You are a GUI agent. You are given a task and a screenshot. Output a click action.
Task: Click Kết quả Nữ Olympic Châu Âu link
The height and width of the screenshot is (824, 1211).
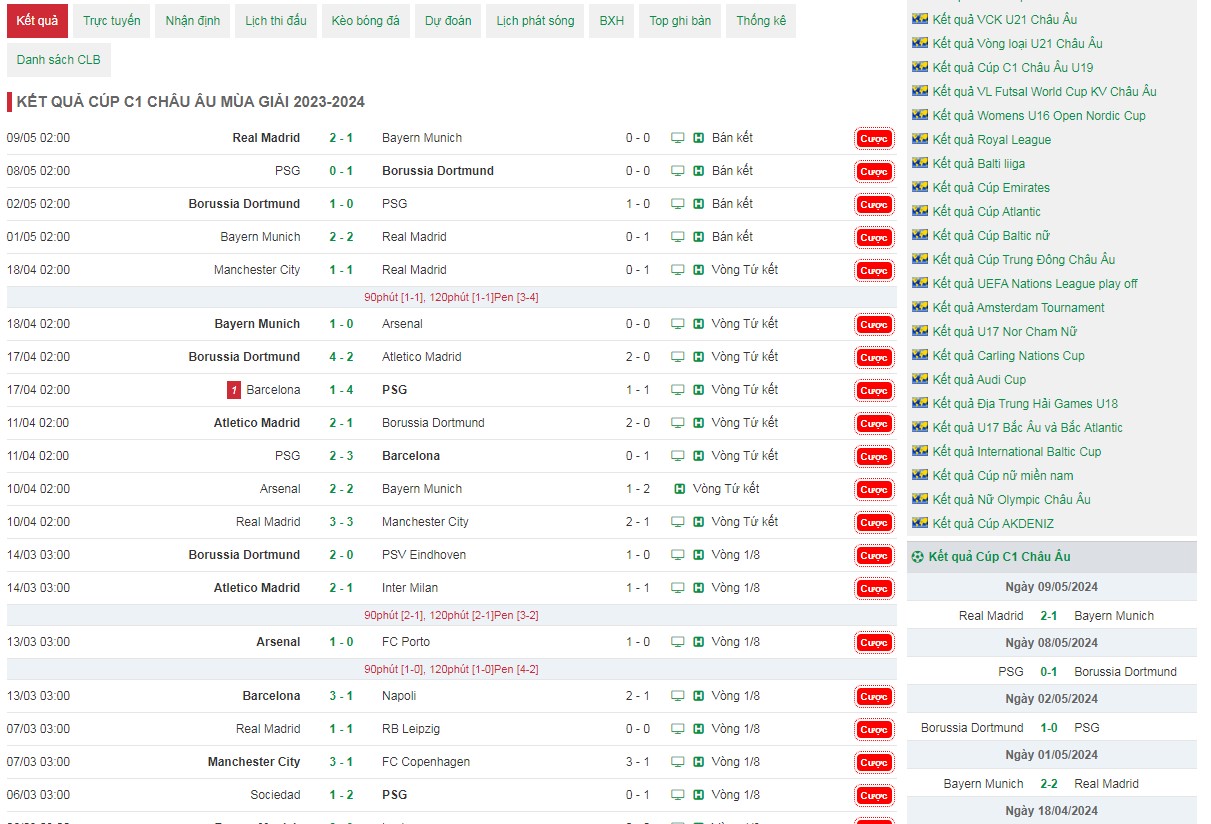pos(1012,499)
